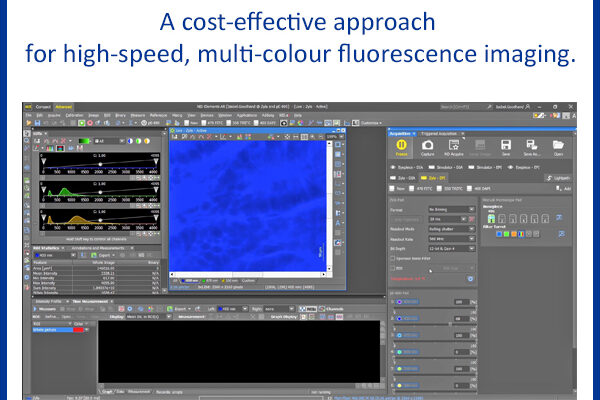This screenshot has height=400, width=600.
Task: Select the green filter turret swatch
Action: pyautogui.click(x=506, y=234)
